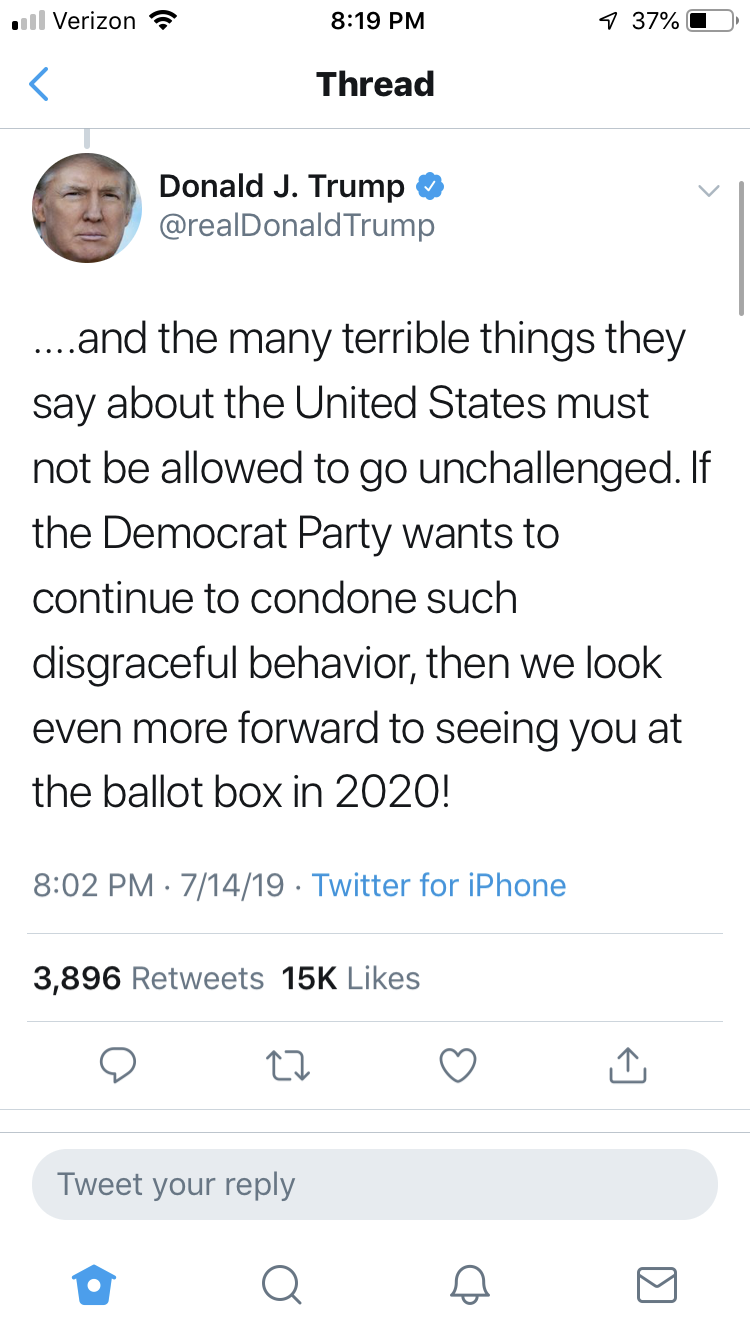Open the tweet author's profile picture

pos(87,208)
